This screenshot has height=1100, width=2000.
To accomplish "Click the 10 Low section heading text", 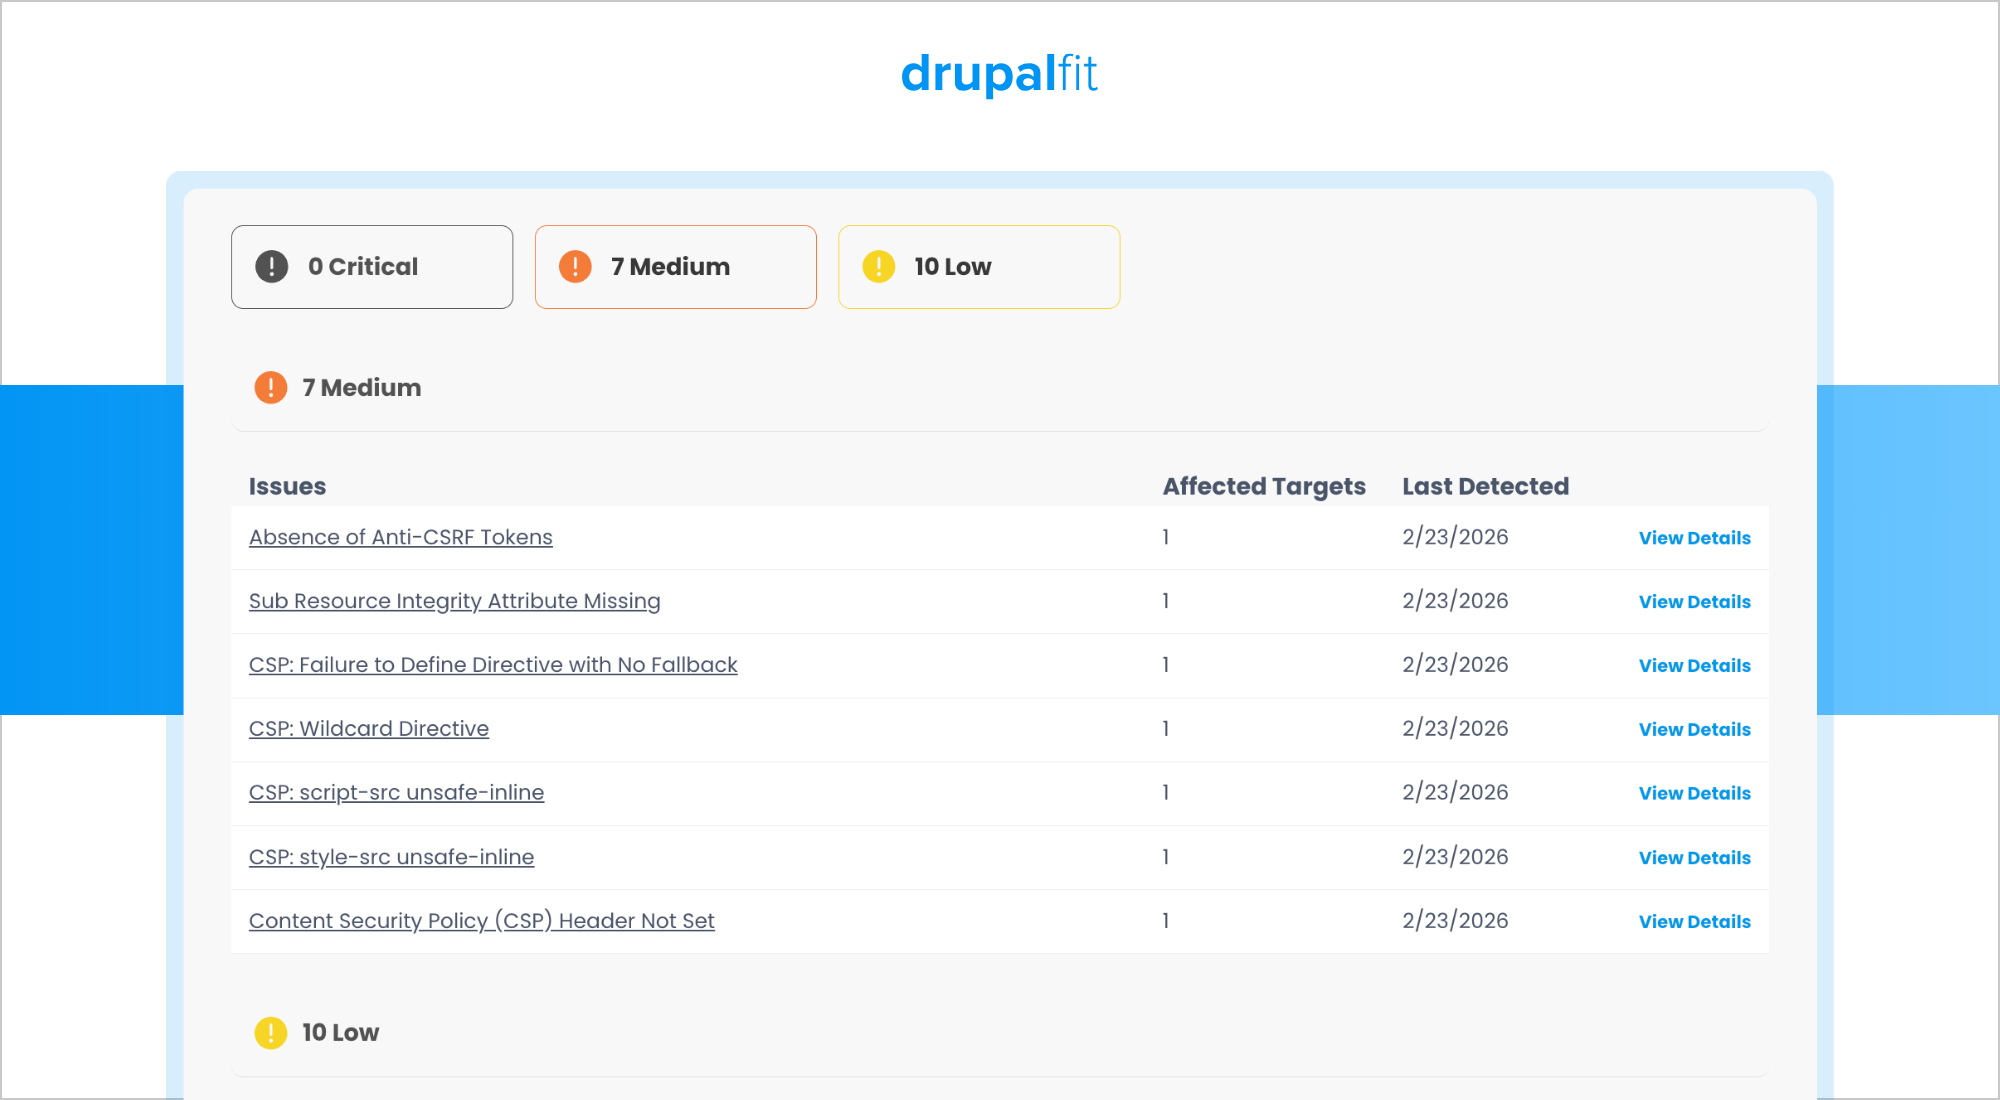I will pyautogui.click(x=340, y=1033).
